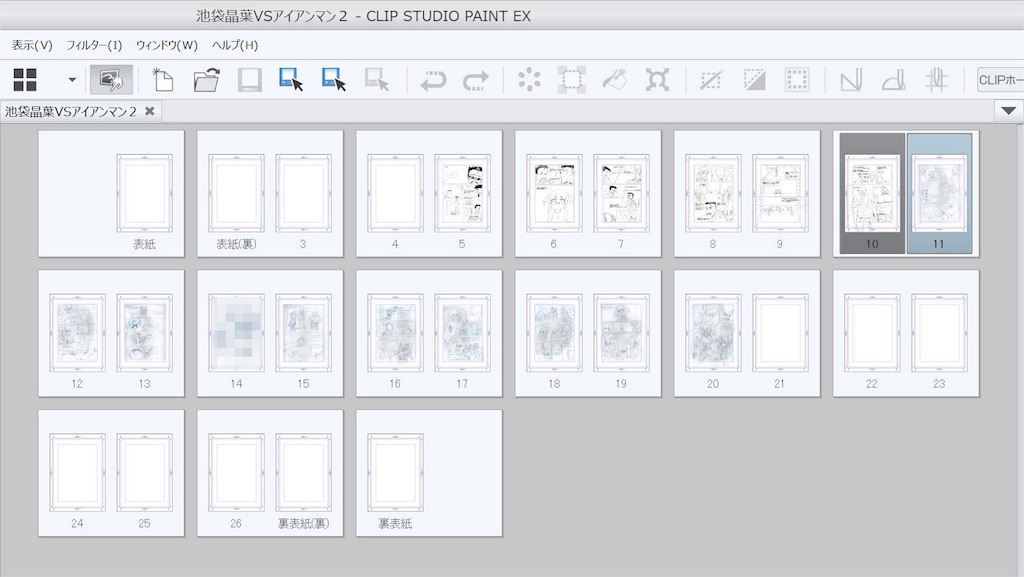The height and width of the screenshot is (577, 1024).
Task: Select blank page 25 thumbnail
Action: click(144, 473)
